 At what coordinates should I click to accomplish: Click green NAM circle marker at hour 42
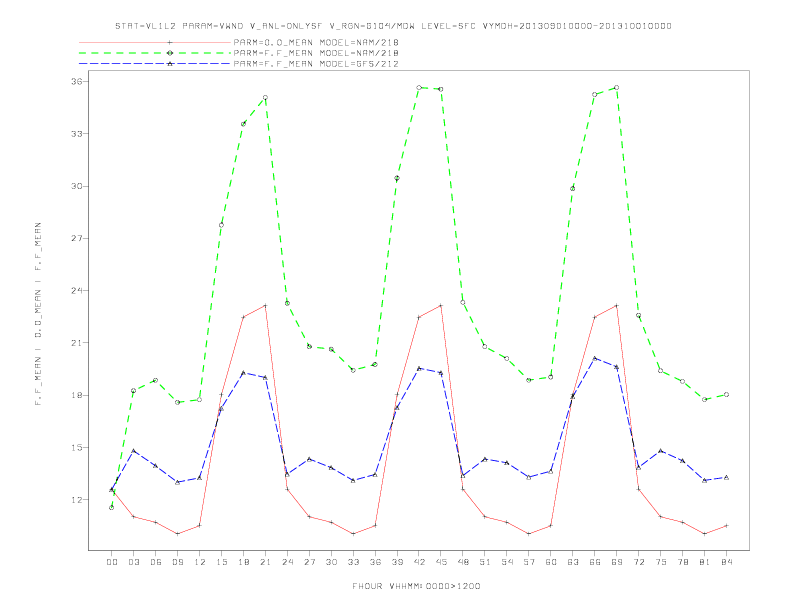(419, 87)
